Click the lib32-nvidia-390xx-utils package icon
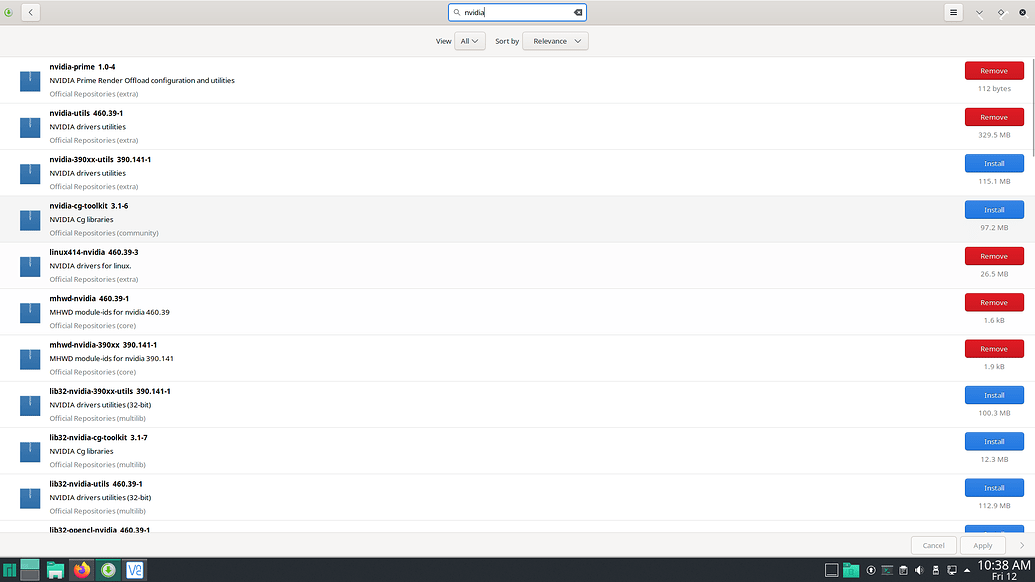The height and width of the screenshot is (582, 1035). pyautogui.click(x=30, y=405)
